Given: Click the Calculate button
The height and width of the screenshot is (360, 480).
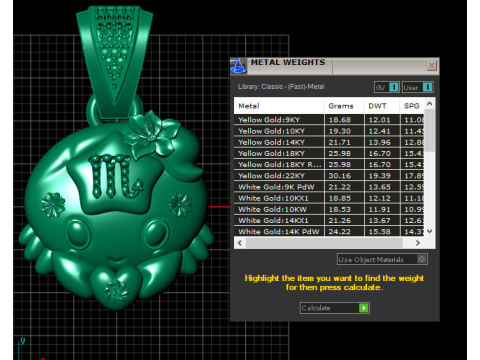Looking at the screenshot, I should 334,308.
